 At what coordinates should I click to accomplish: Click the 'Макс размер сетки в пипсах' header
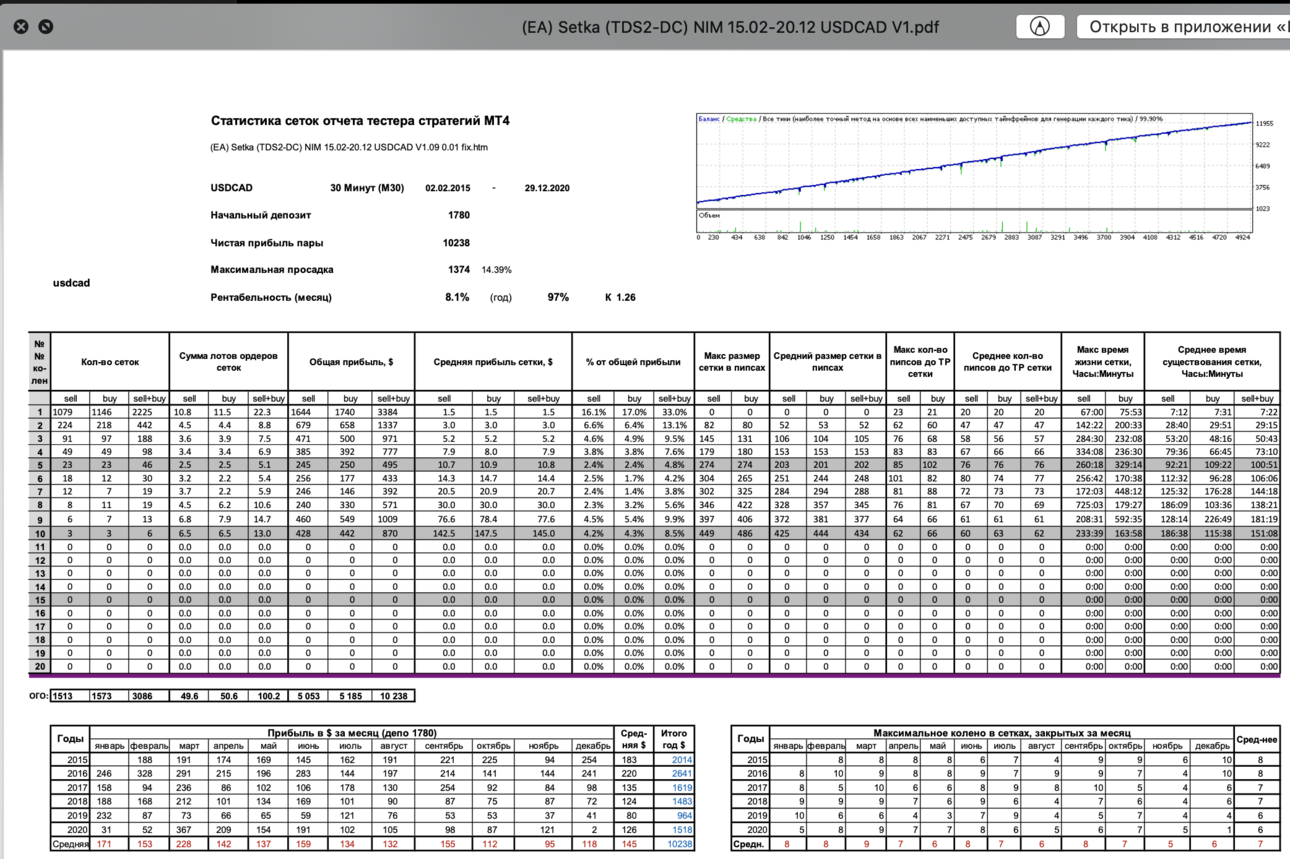[732, 362]
